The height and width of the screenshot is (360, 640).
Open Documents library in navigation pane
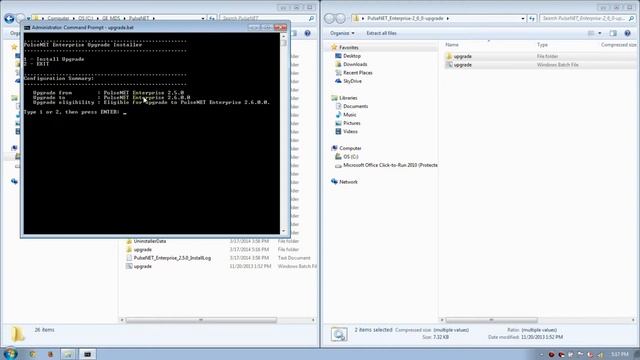point(355,106)
